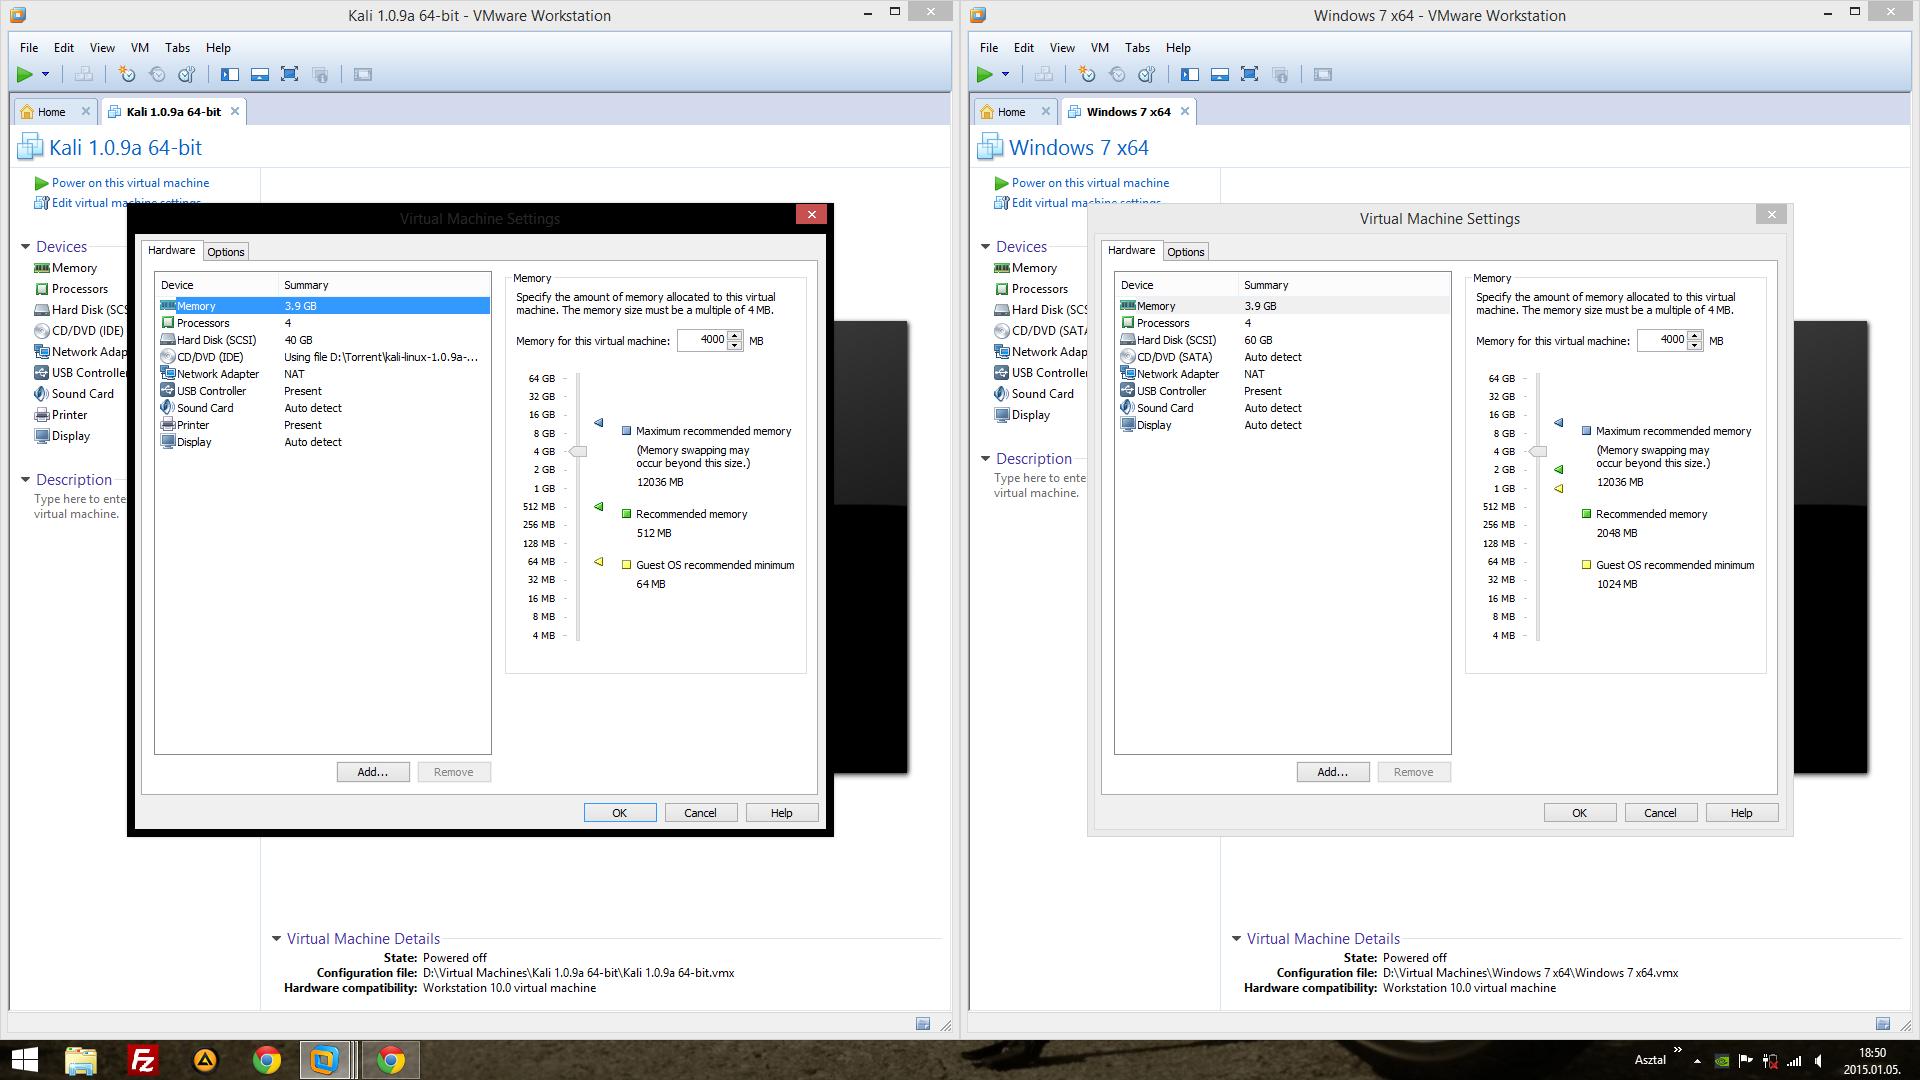Select Hard Disk (SCSI) in Windows 7 settings
Image resolution: width=1920 pixels, height=1080 pixels.
(x=1176, y=340)
